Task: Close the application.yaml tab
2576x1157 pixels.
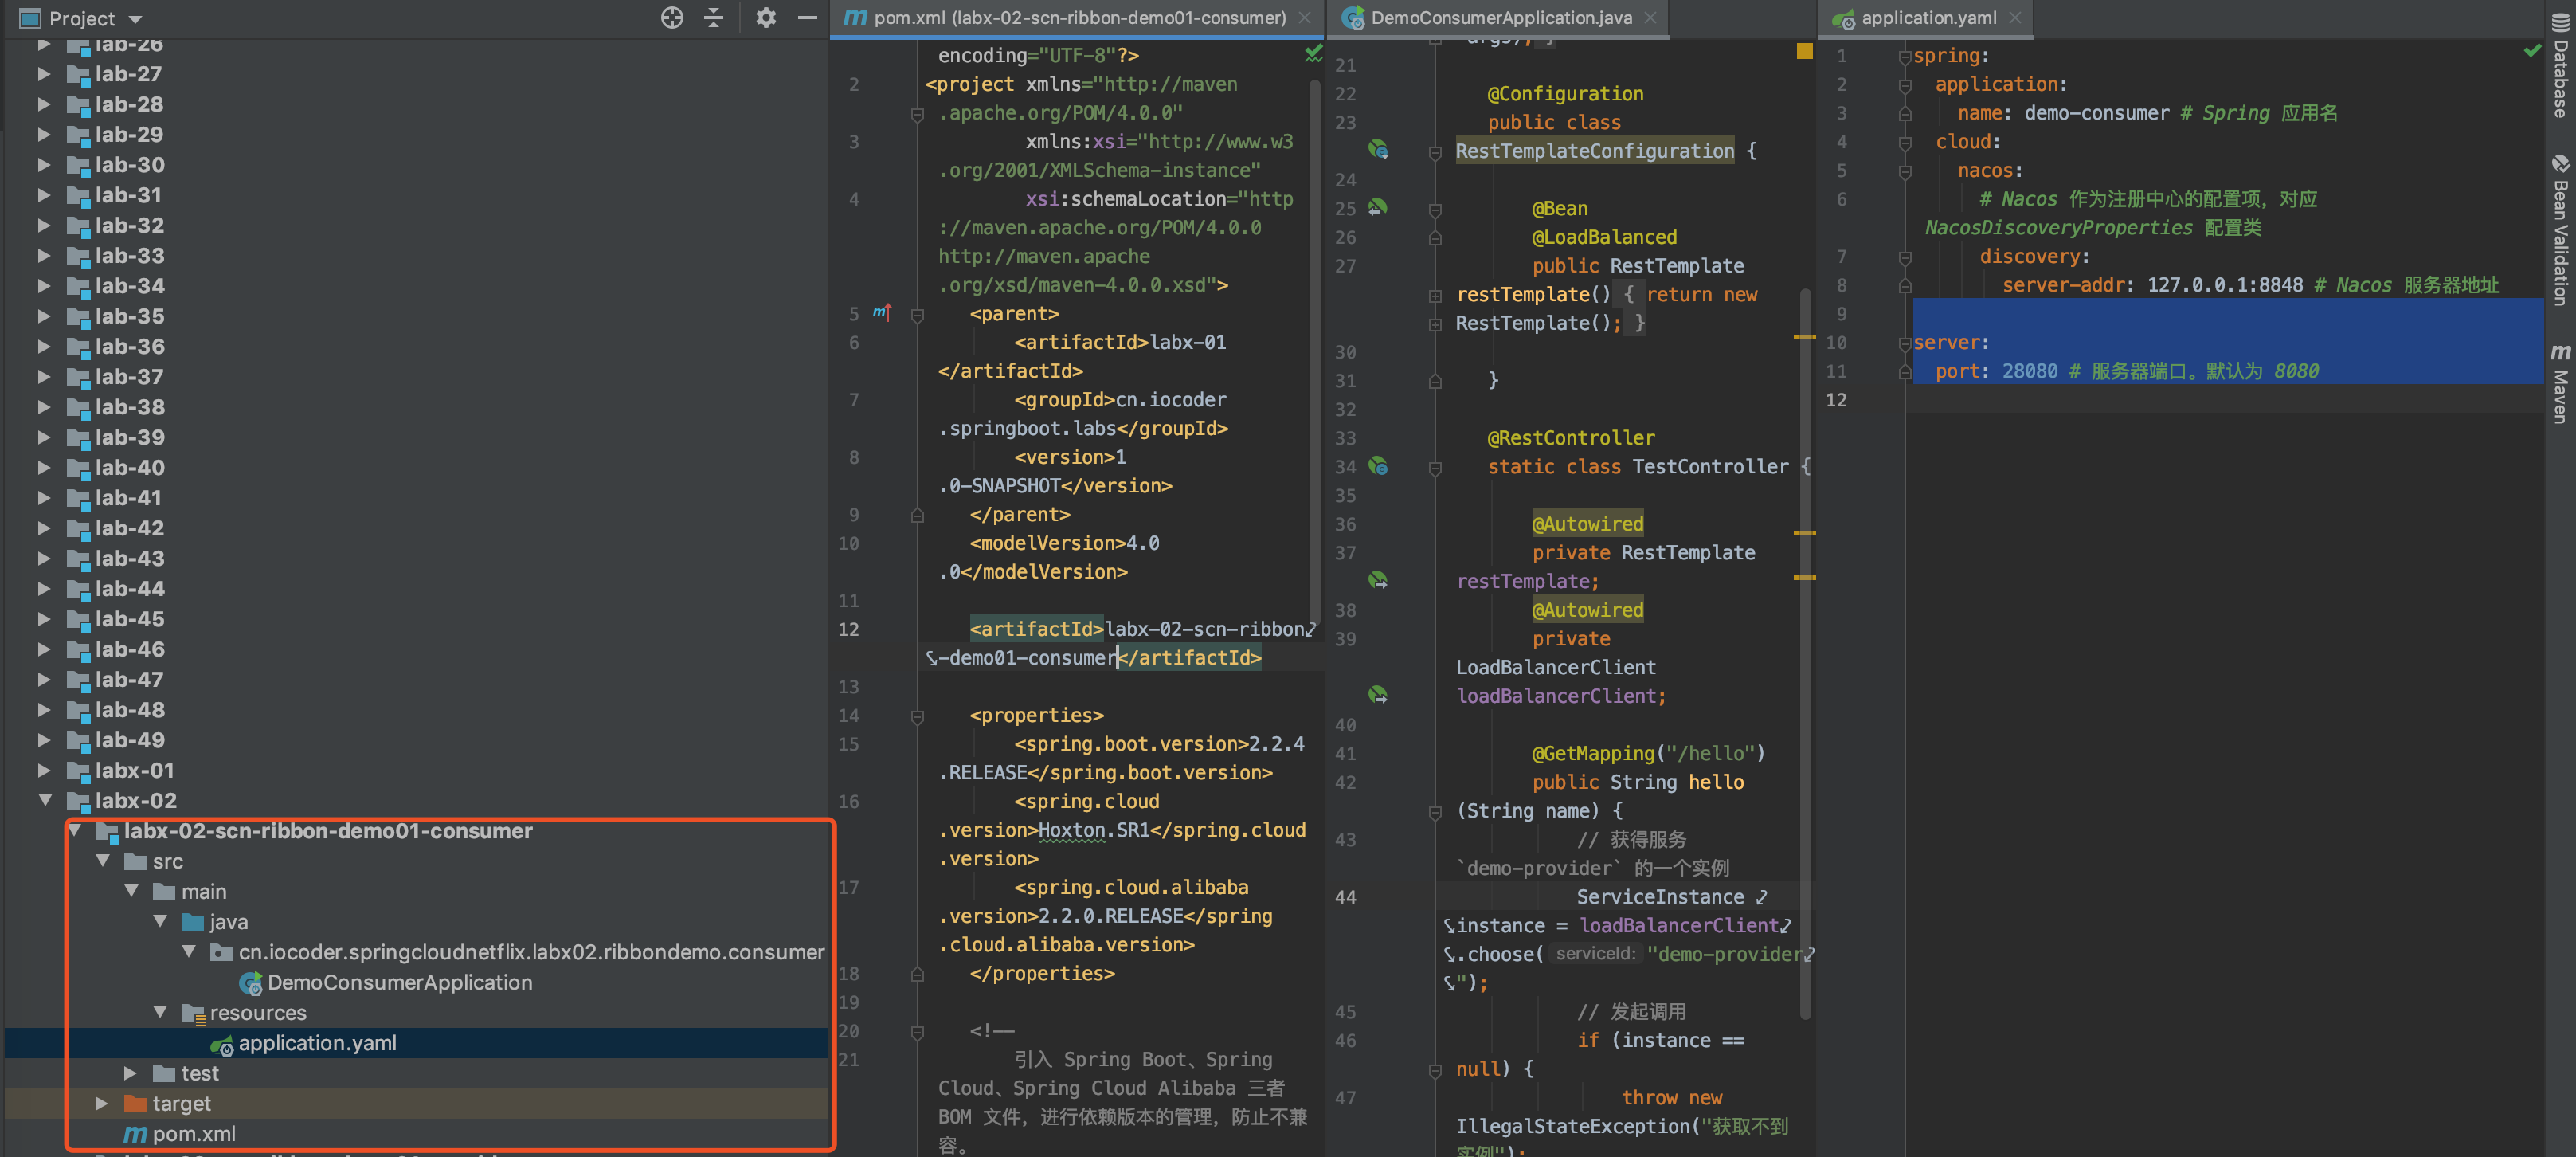Action: tap(2015, 18)
